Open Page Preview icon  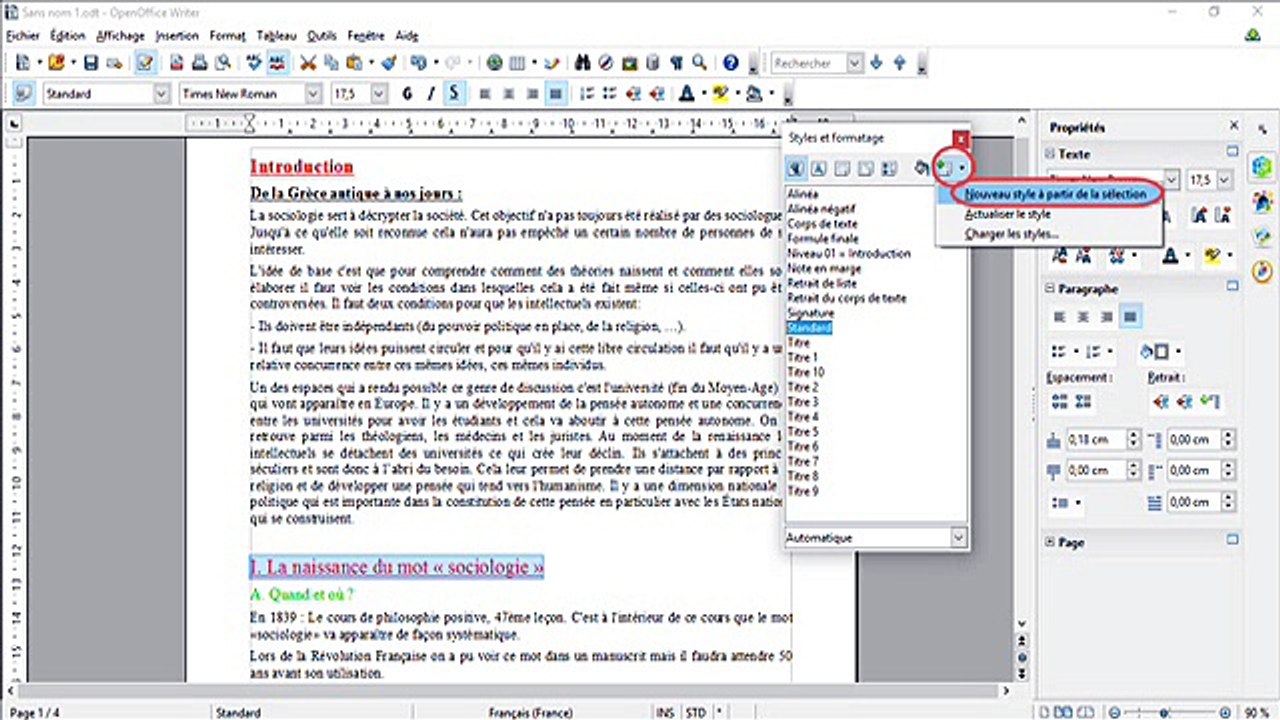(x=223, y=63)
